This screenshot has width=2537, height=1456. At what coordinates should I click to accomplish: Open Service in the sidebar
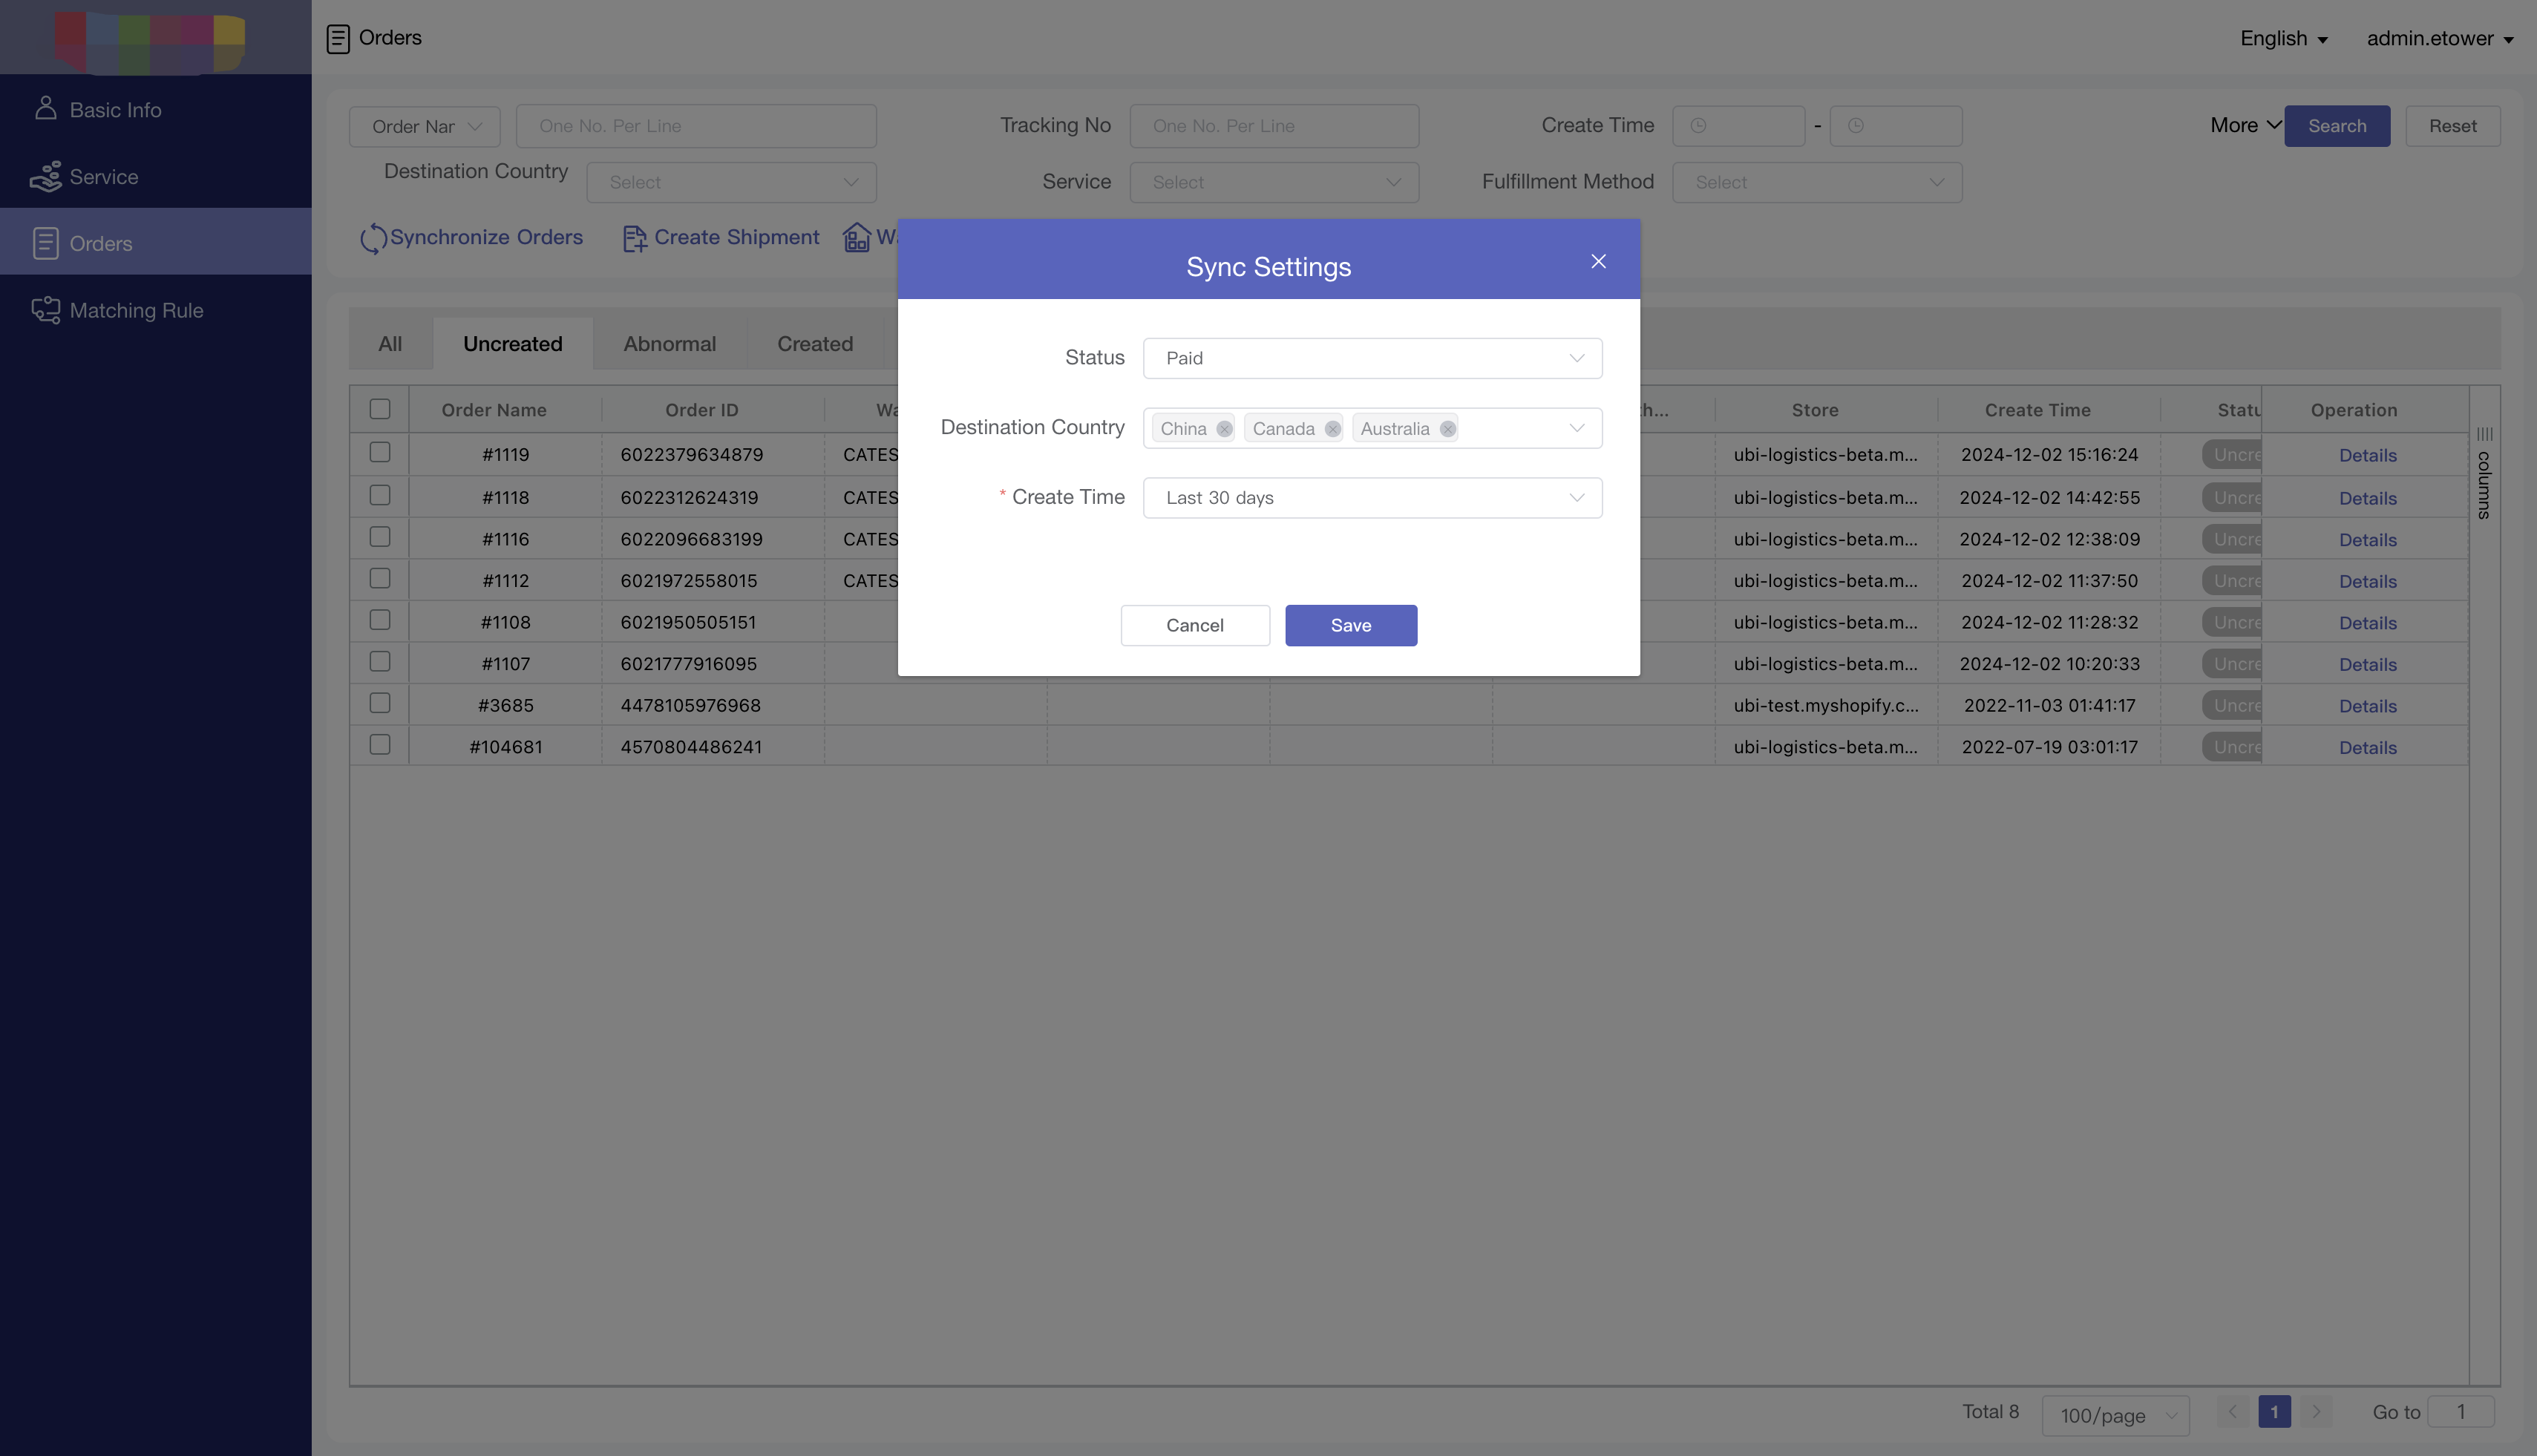tap(156, 176)
